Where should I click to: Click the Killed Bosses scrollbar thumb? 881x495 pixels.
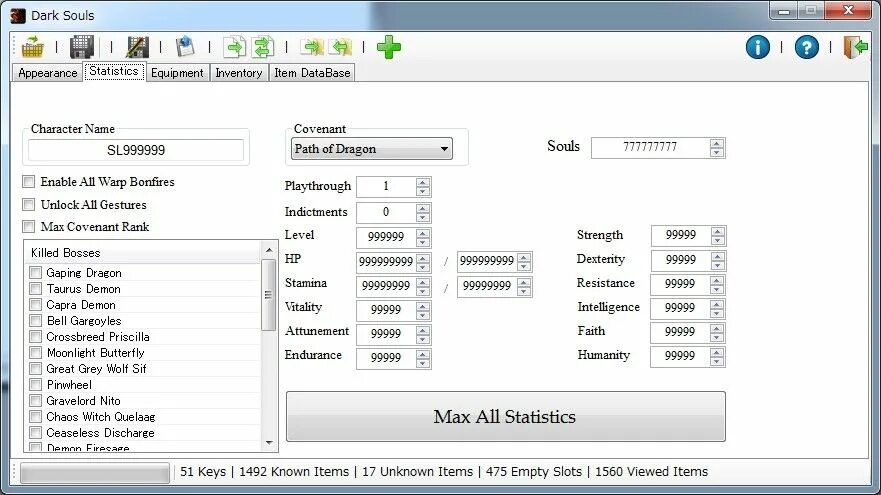click(x=269, y=295)
